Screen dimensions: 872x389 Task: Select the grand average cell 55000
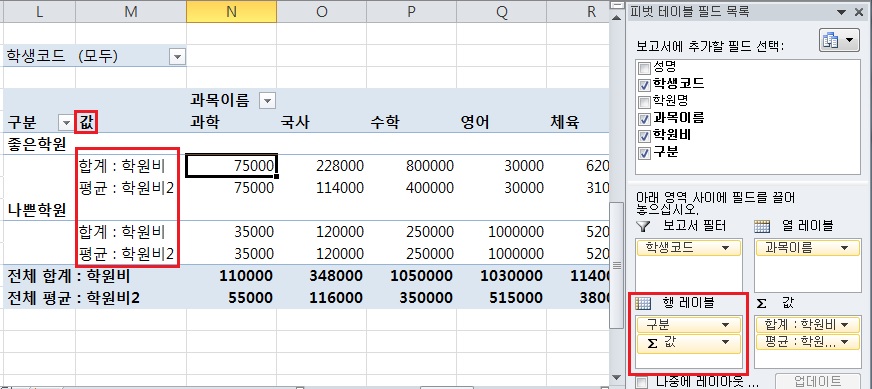[x=231, y=298]
